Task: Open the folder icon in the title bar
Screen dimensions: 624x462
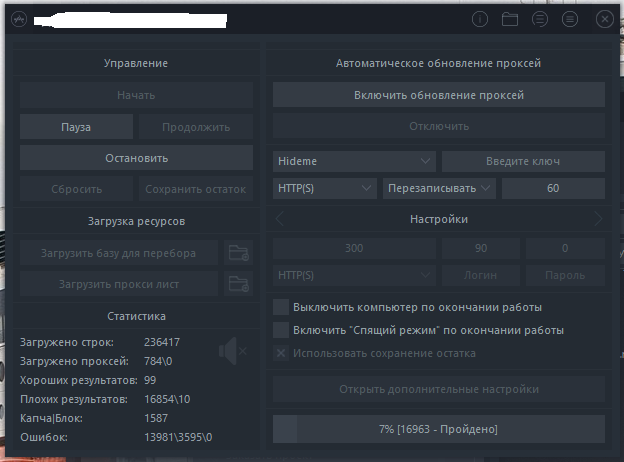Action: 509,19
